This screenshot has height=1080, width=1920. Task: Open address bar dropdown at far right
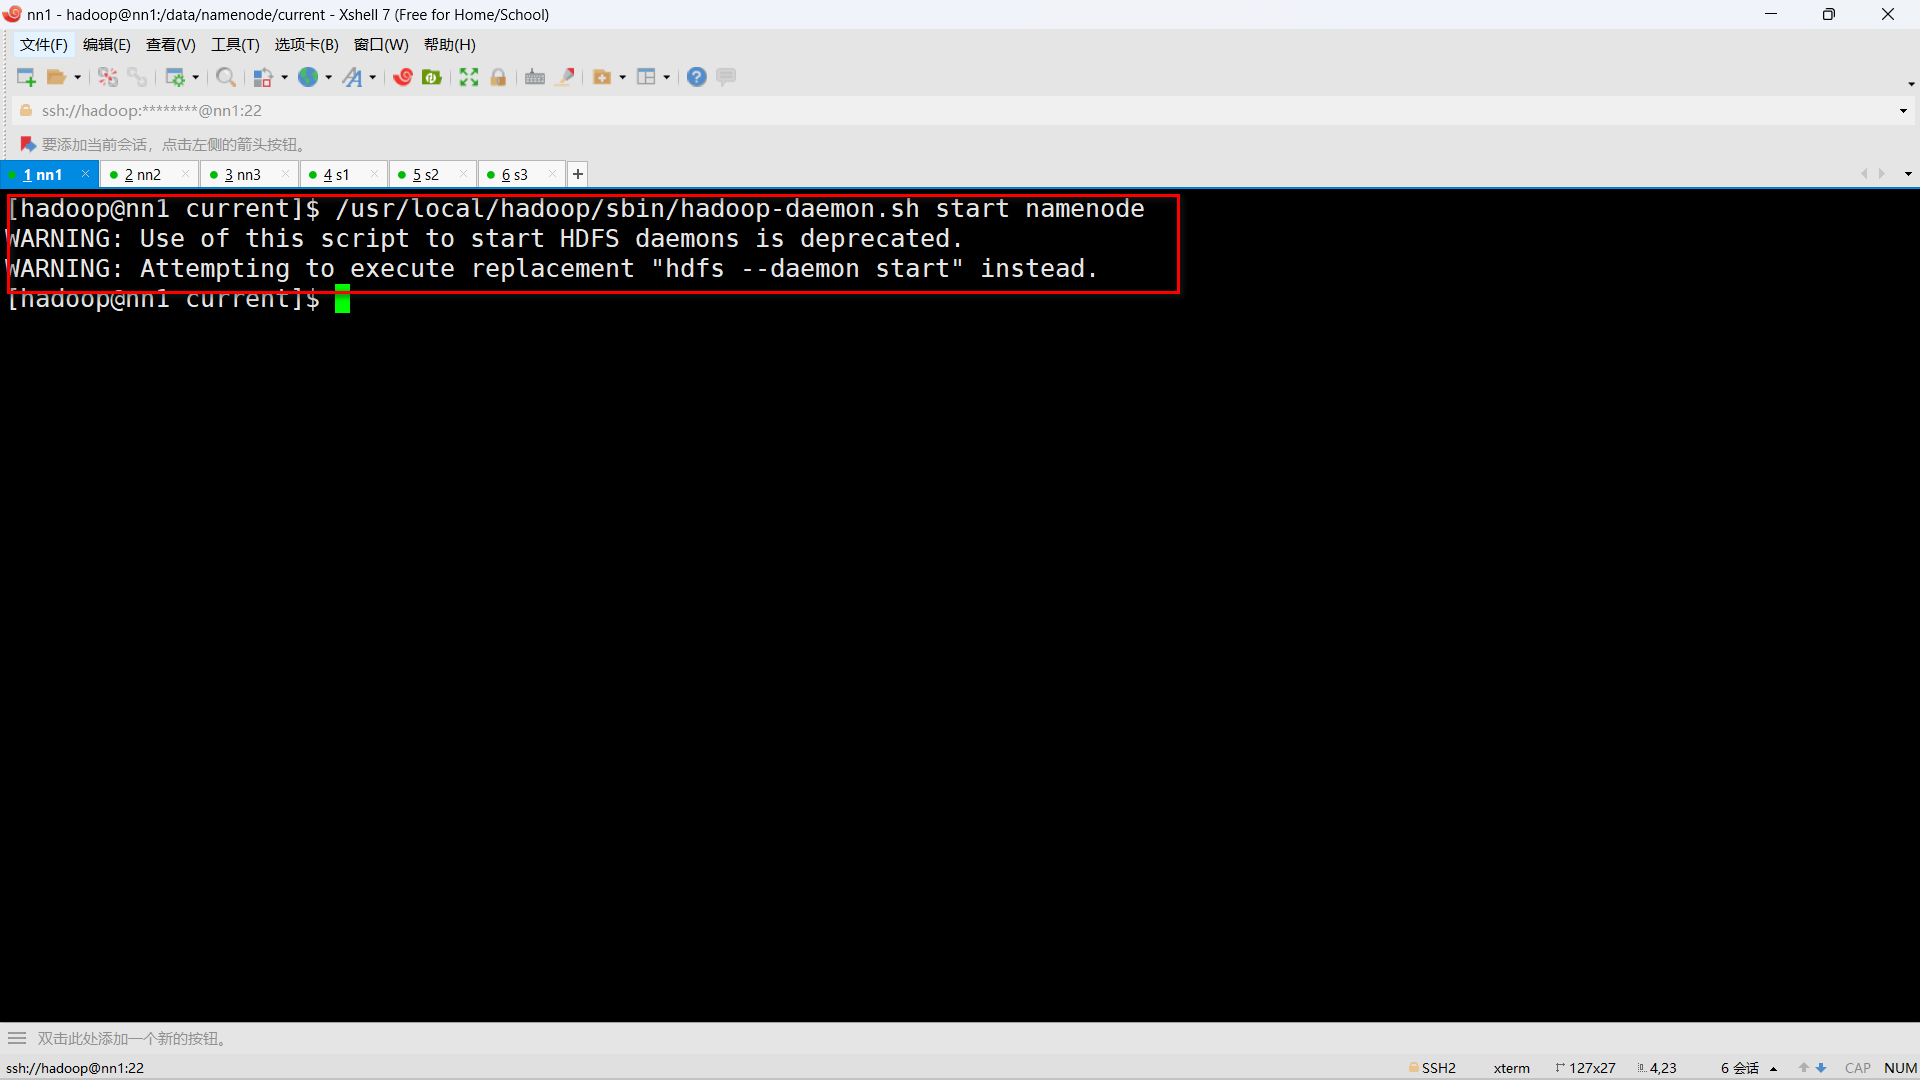(1903, 111)
